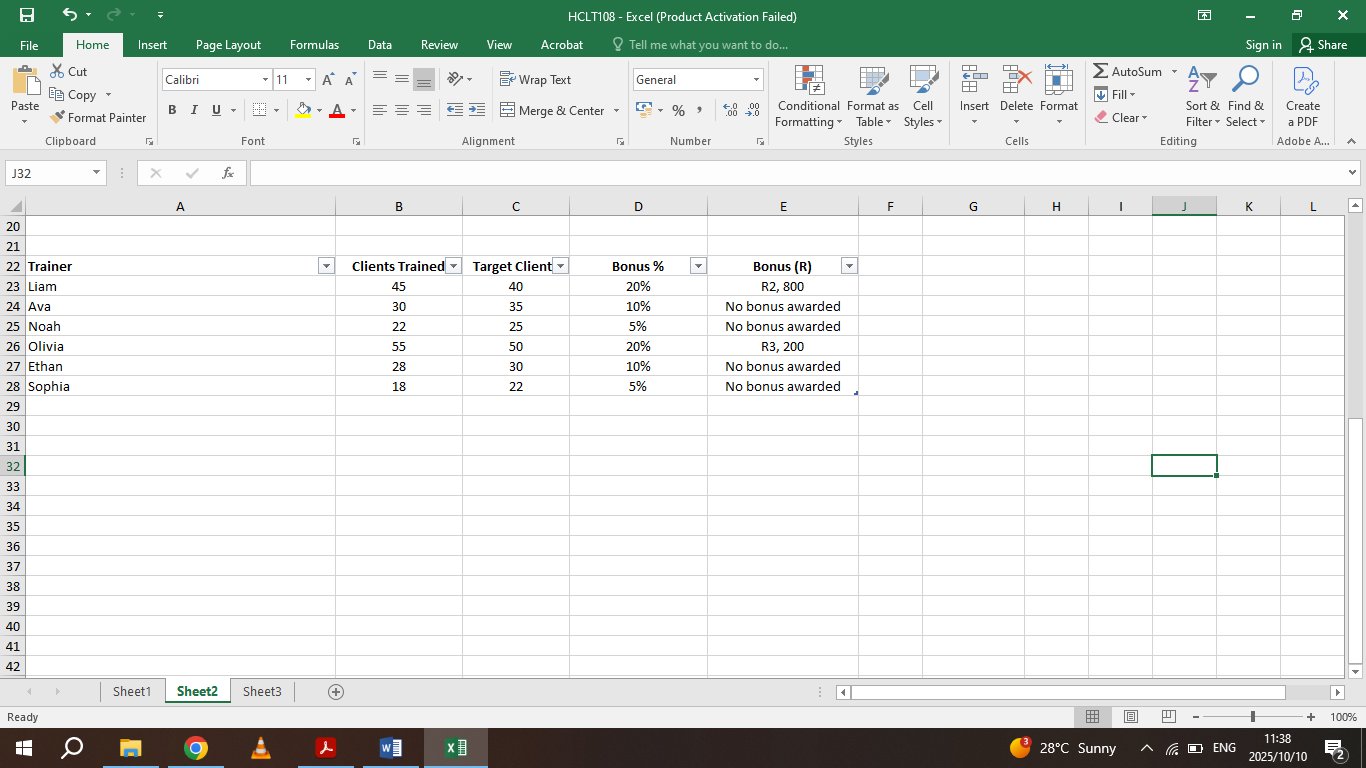Image resolution: width=1366 pixels, height=768 pixels.
Task: Open the font size dropdown
Action: [307, 79]
